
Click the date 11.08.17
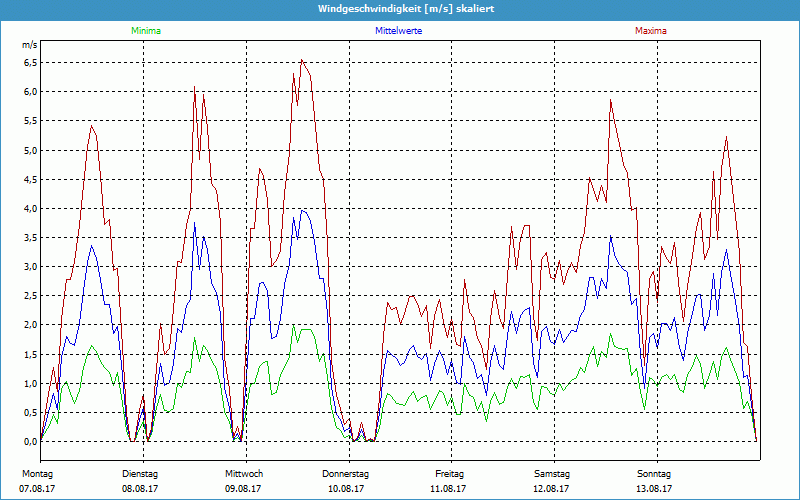coord(448,489)
